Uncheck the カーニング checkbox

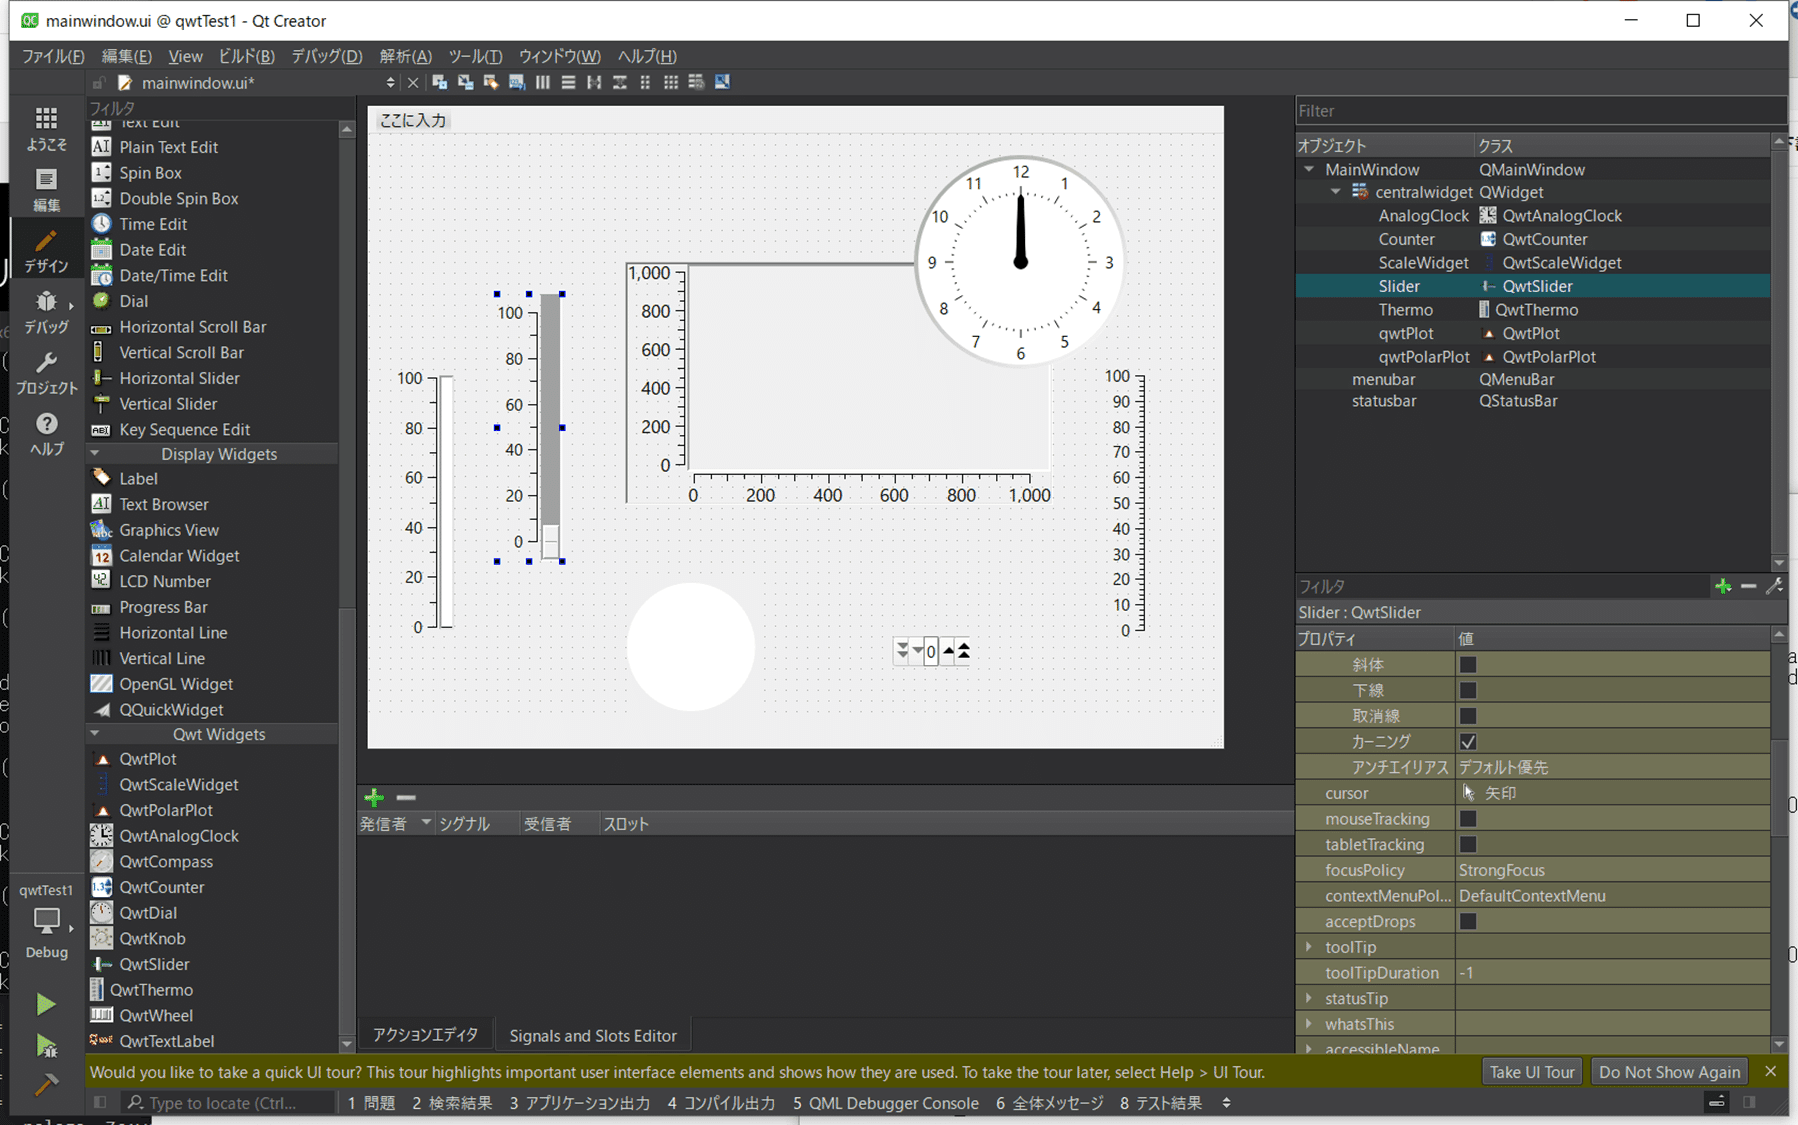pos(1468,742)
